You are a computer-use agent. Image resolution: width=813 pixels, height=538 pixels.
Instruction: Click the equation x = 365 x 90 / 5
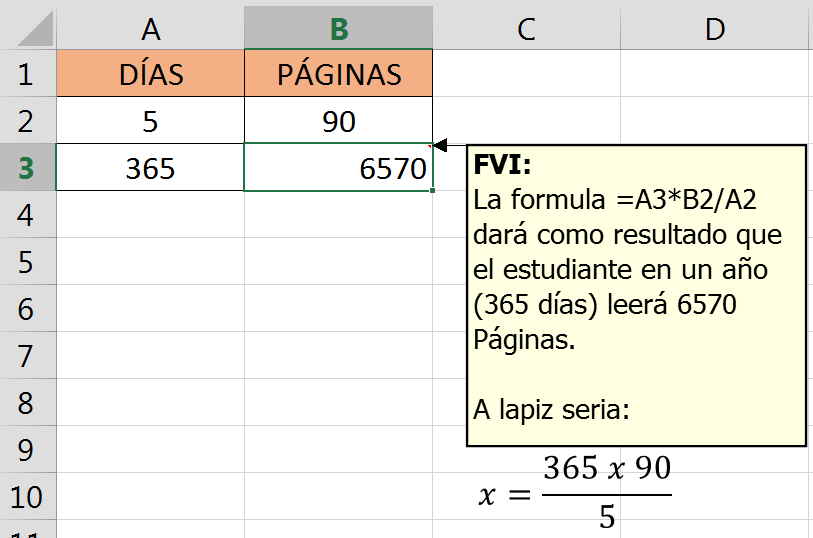pos(576,492)
